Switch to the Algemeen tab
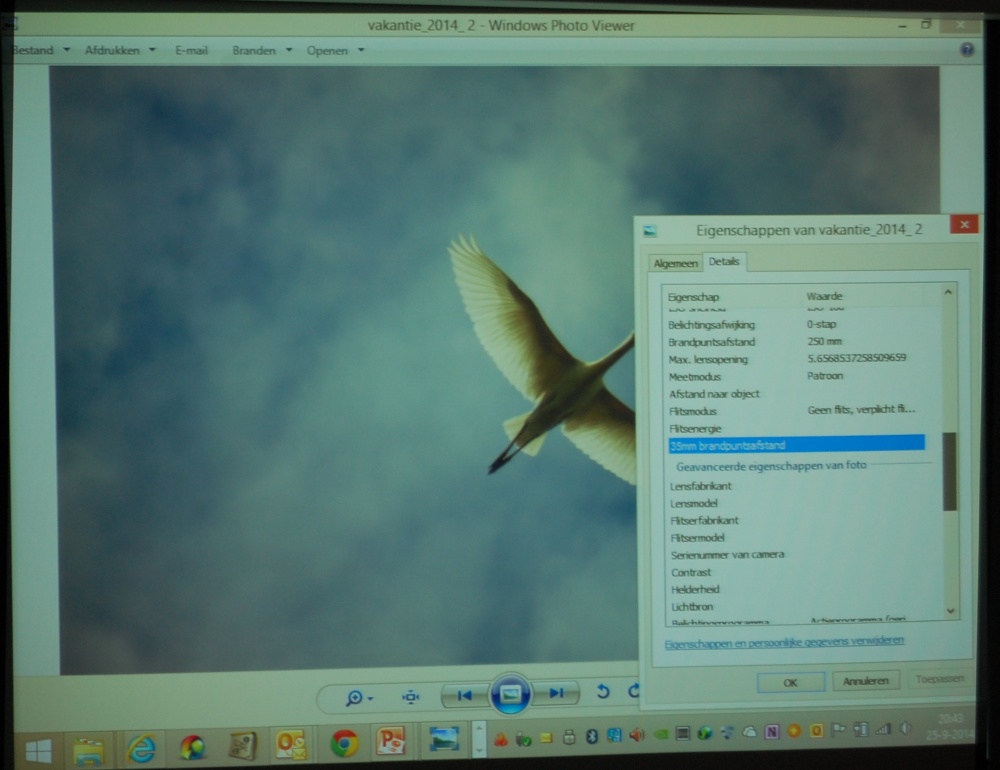 coord(675,263)
